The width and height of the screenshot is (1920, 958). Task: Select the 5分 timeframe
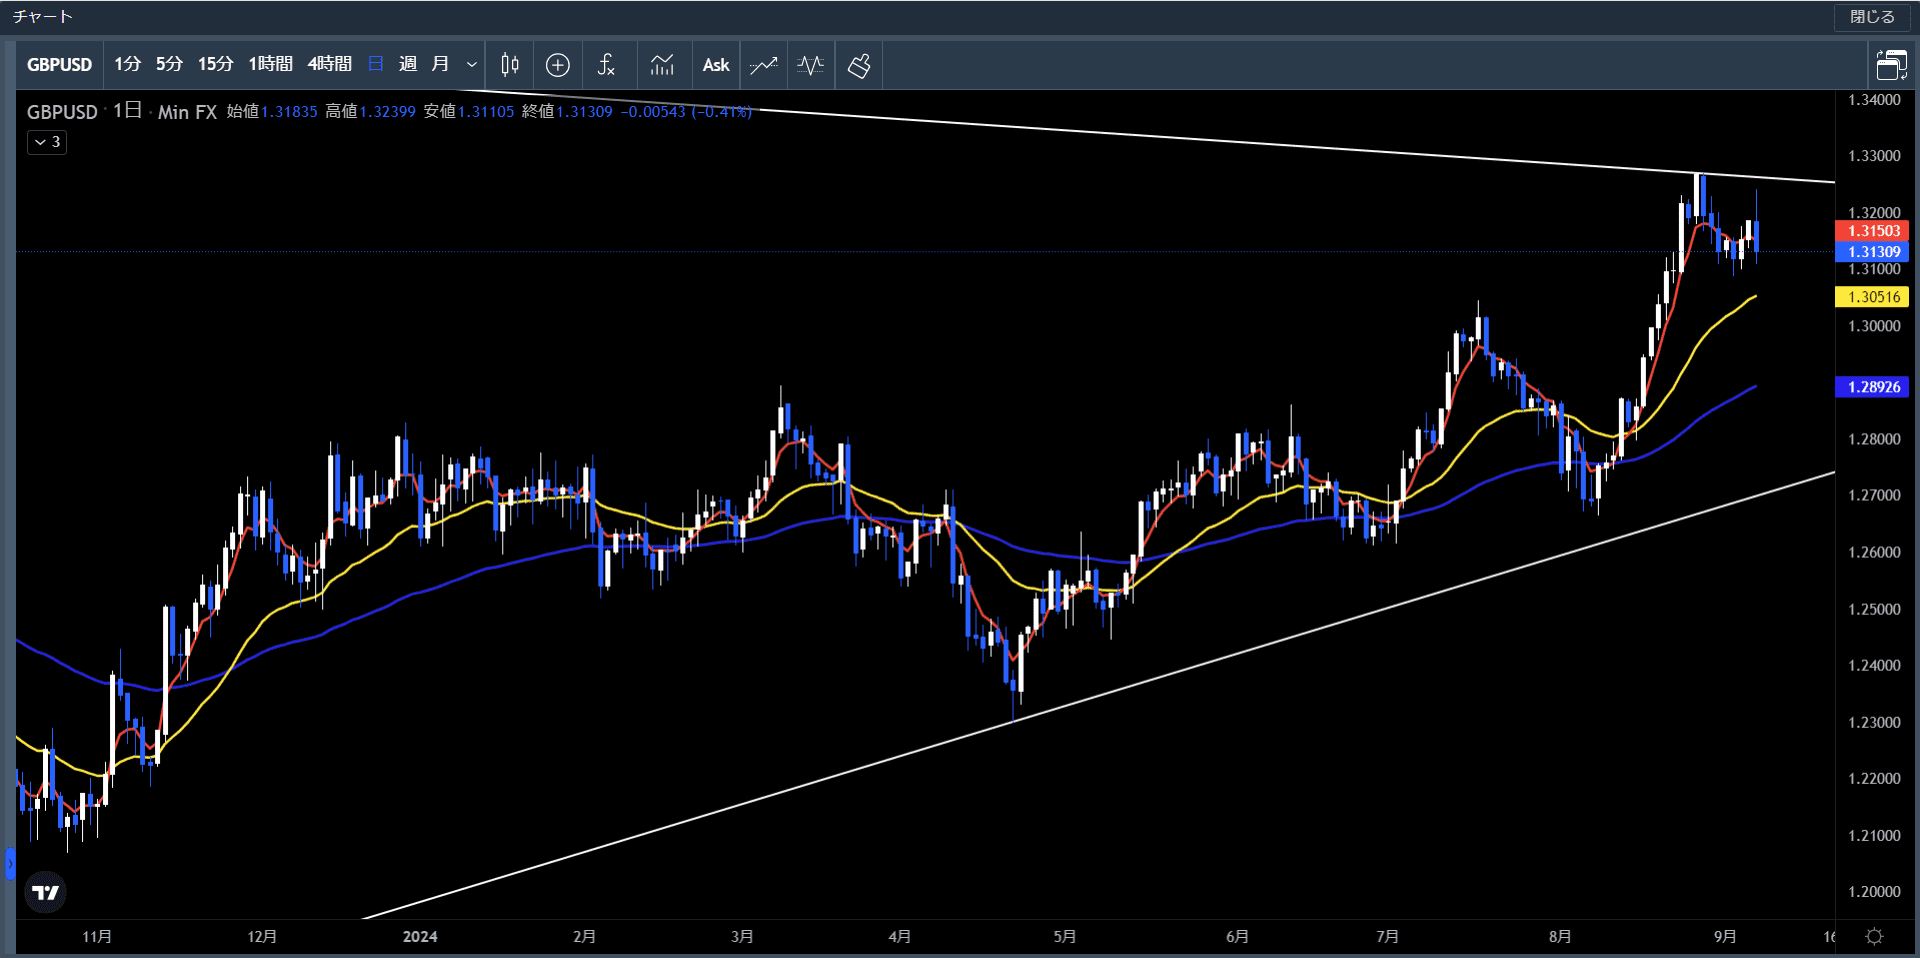point(169,65)
